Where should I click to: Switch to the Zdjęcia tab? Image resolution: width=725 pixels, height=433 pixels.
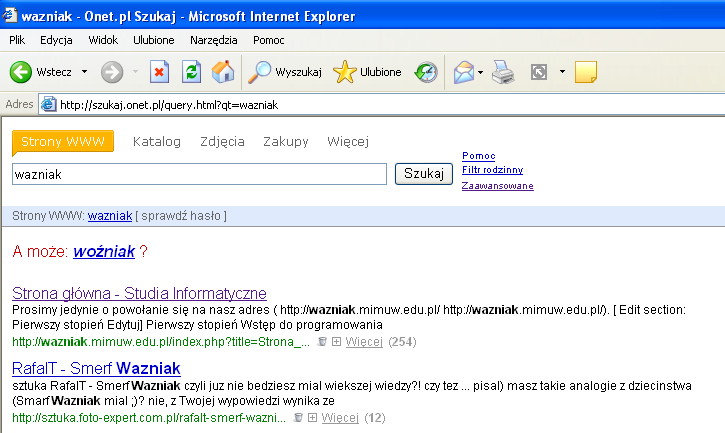coord(222,142)
